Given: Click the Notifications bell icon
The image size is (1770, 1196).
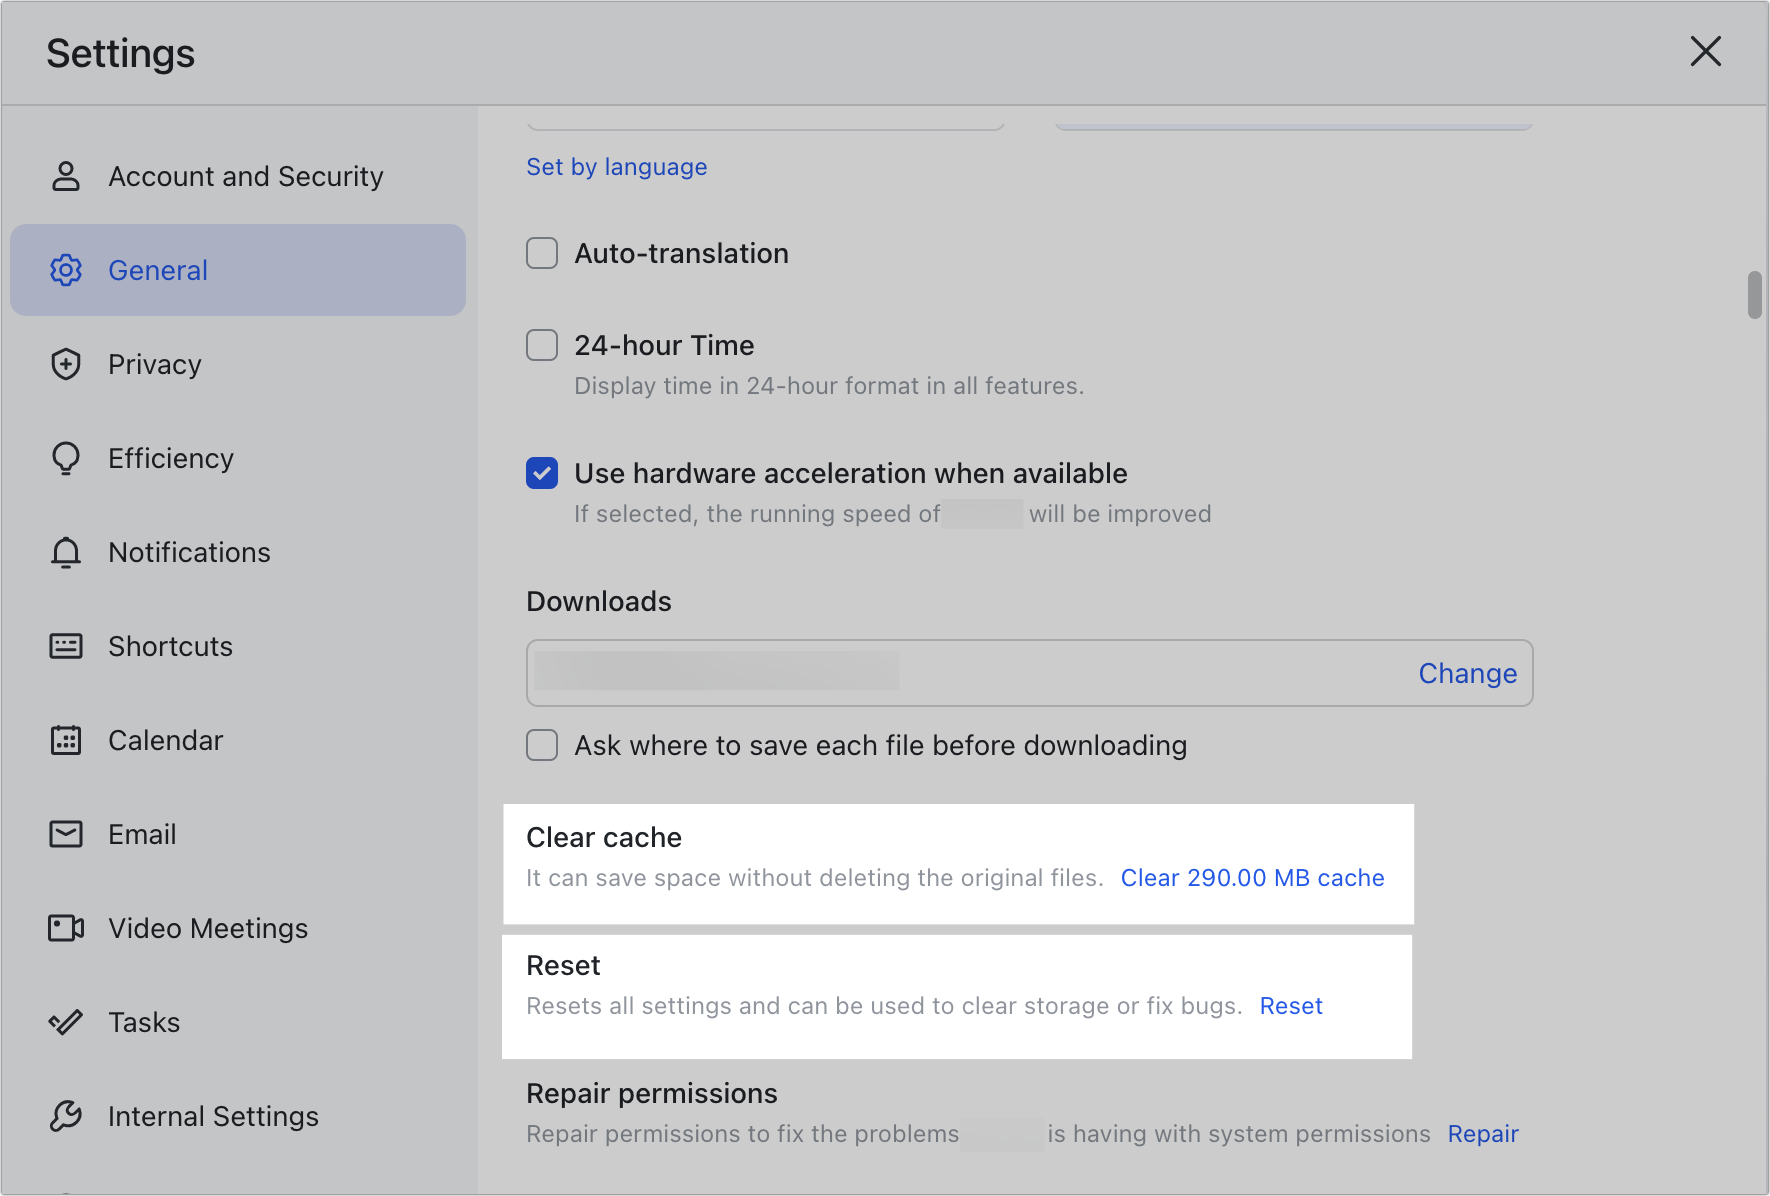Looking at the screenshot, I should (x=66, y=552).
